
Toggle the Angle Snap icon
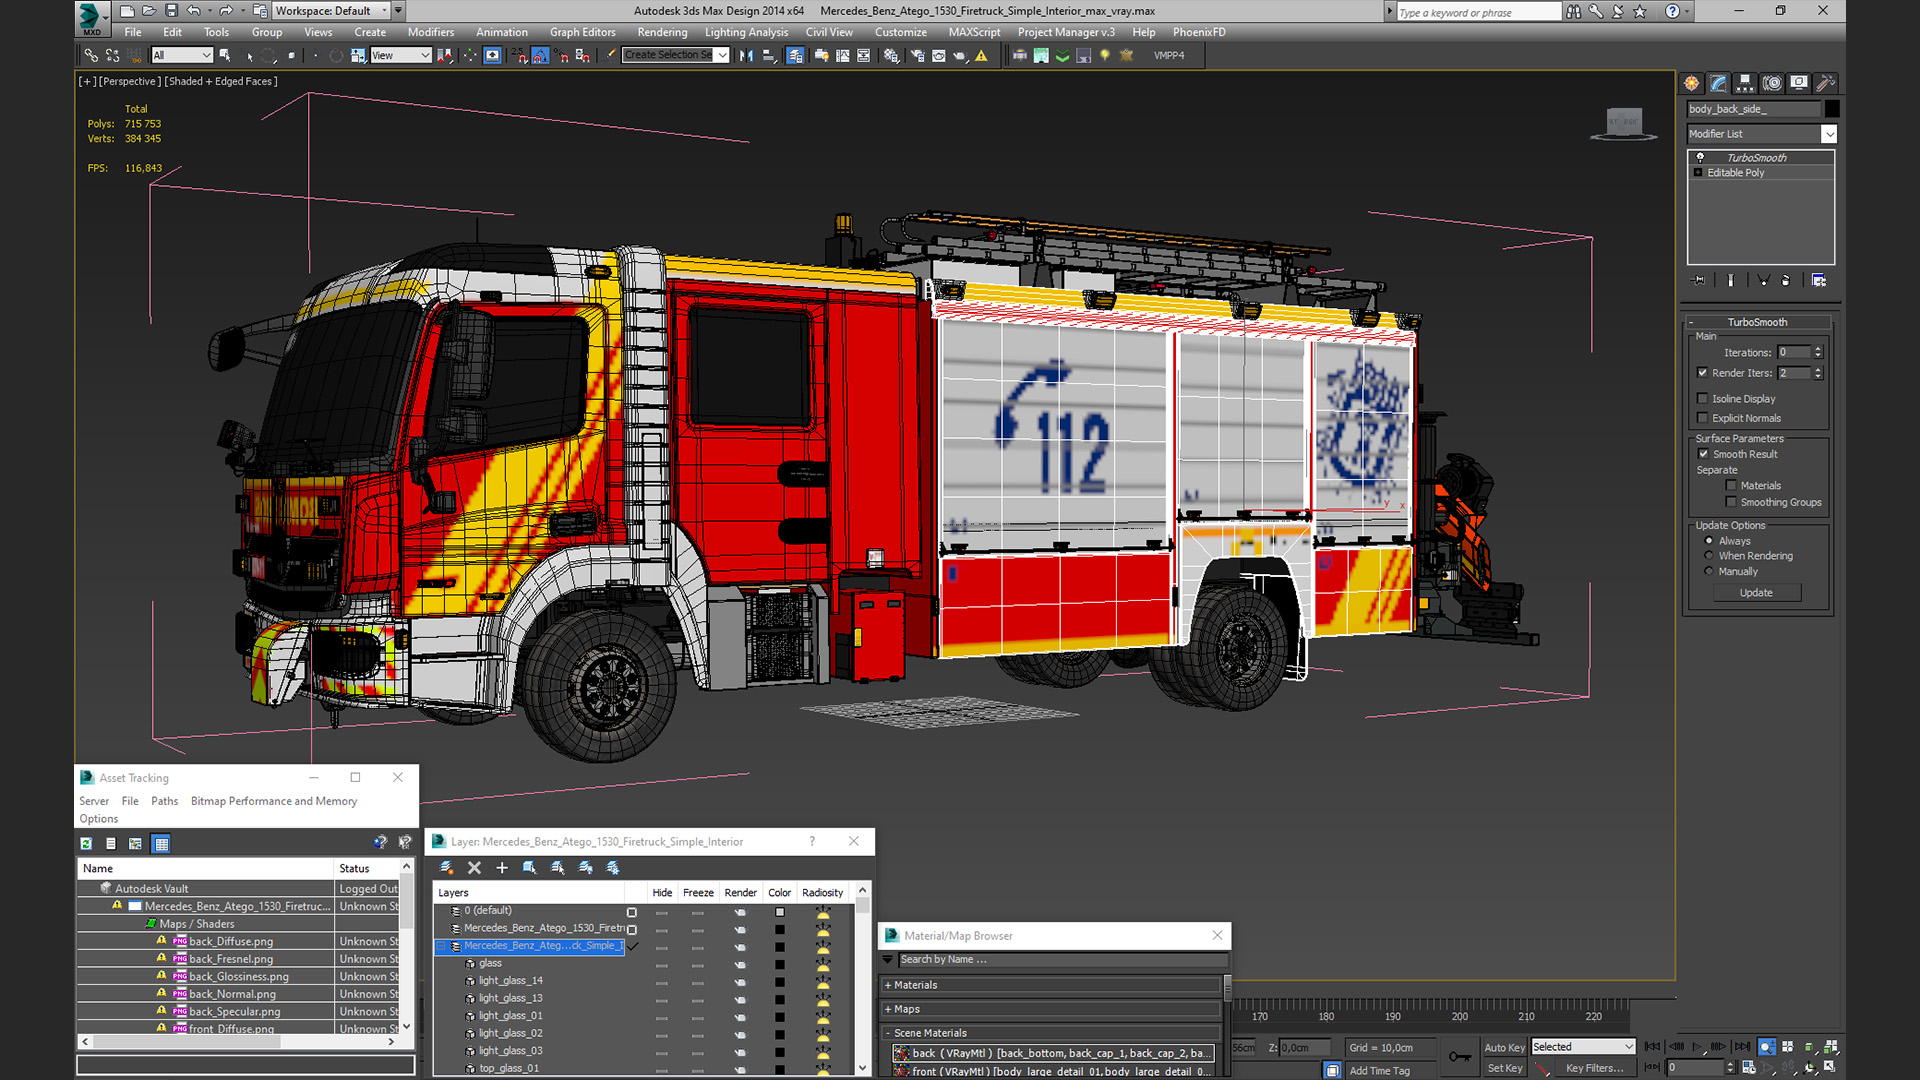(540, 55)
